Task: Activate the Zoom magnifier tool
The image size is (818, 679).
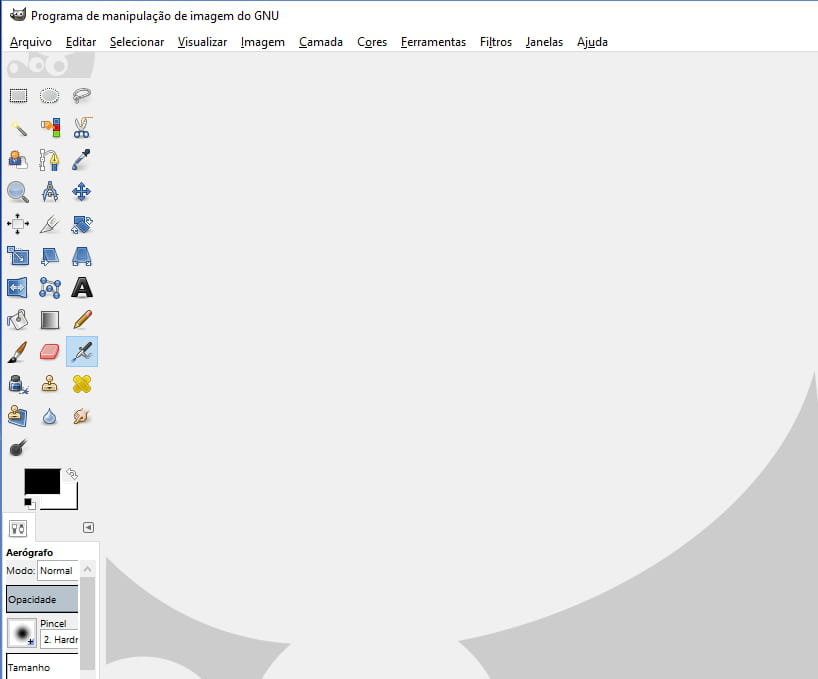Action: pos(18,192)
